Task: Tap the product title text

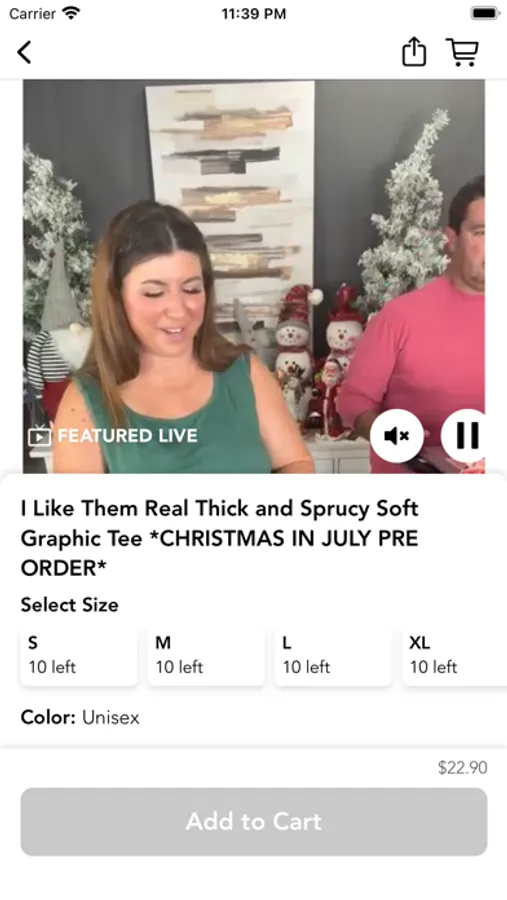Action: click(220, 538)
